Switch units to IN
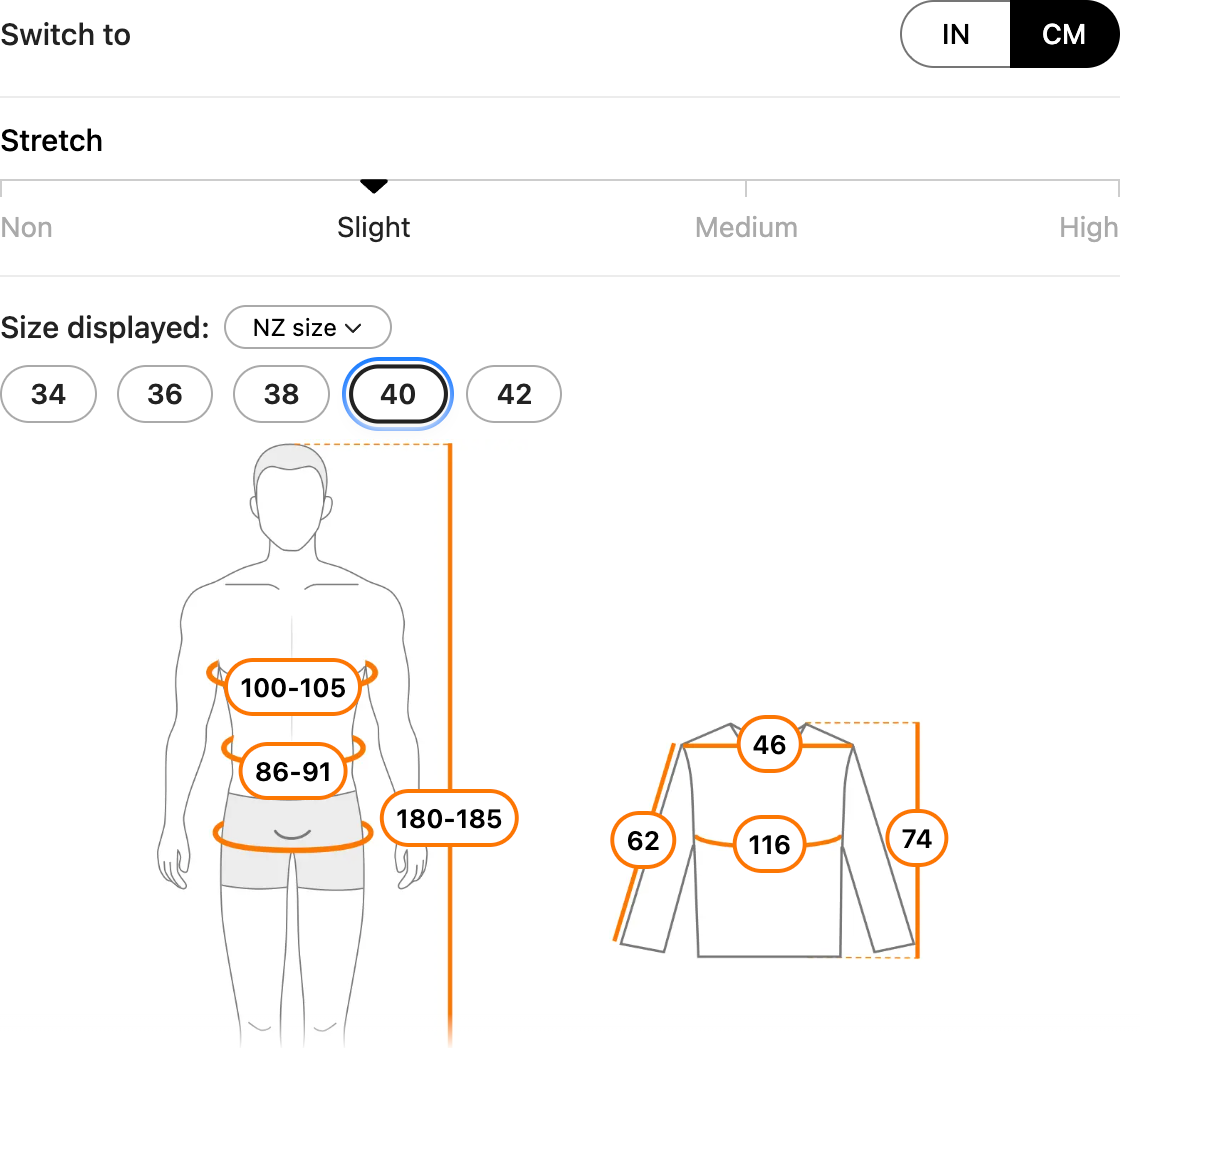 955,35
